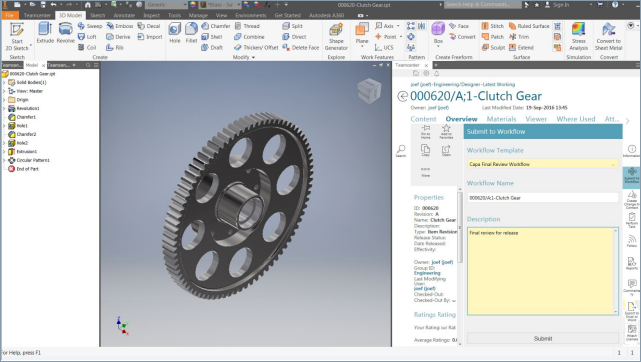Launch the Stress Analysis tool
Viewport: 641px width, 362px height.
[x=578, y=37]
